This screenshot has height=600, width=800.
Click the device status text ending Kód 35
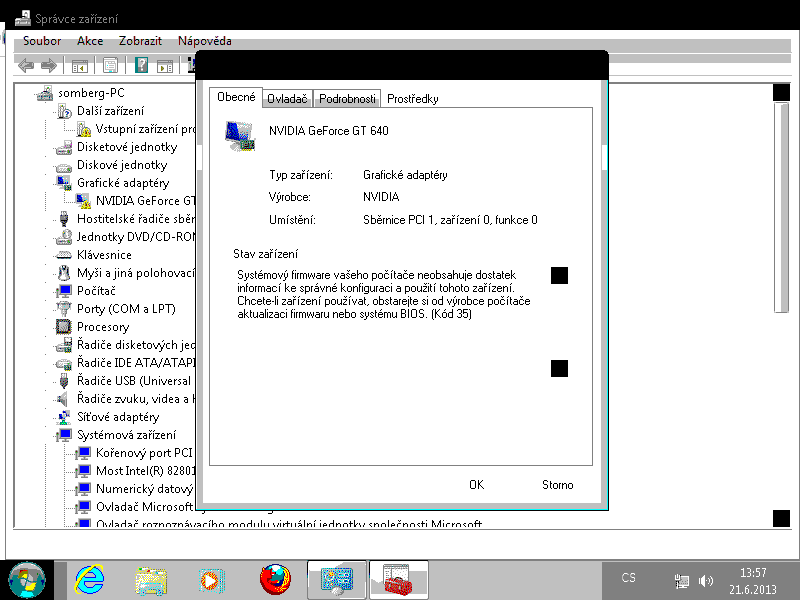pos(384,294)
